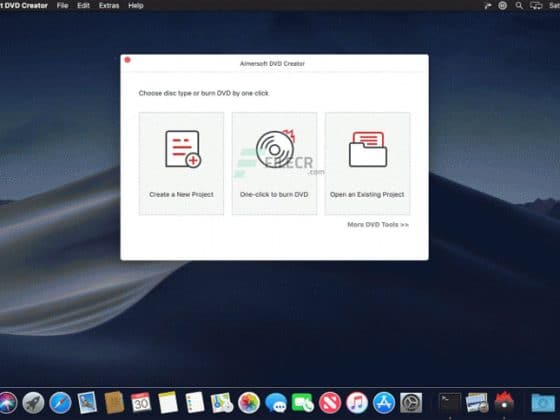Open Reminders list icon in Dock
This screenshot has width=560, height=420.
(195, 402)
